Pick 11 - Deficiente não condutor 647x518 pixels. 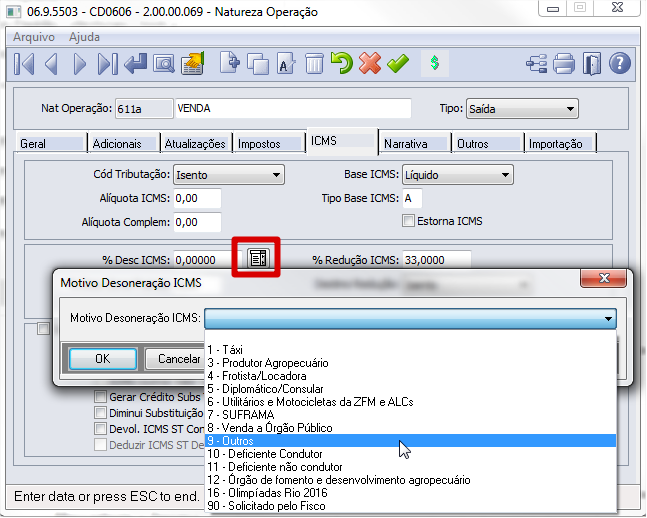(x=410, y=467)
